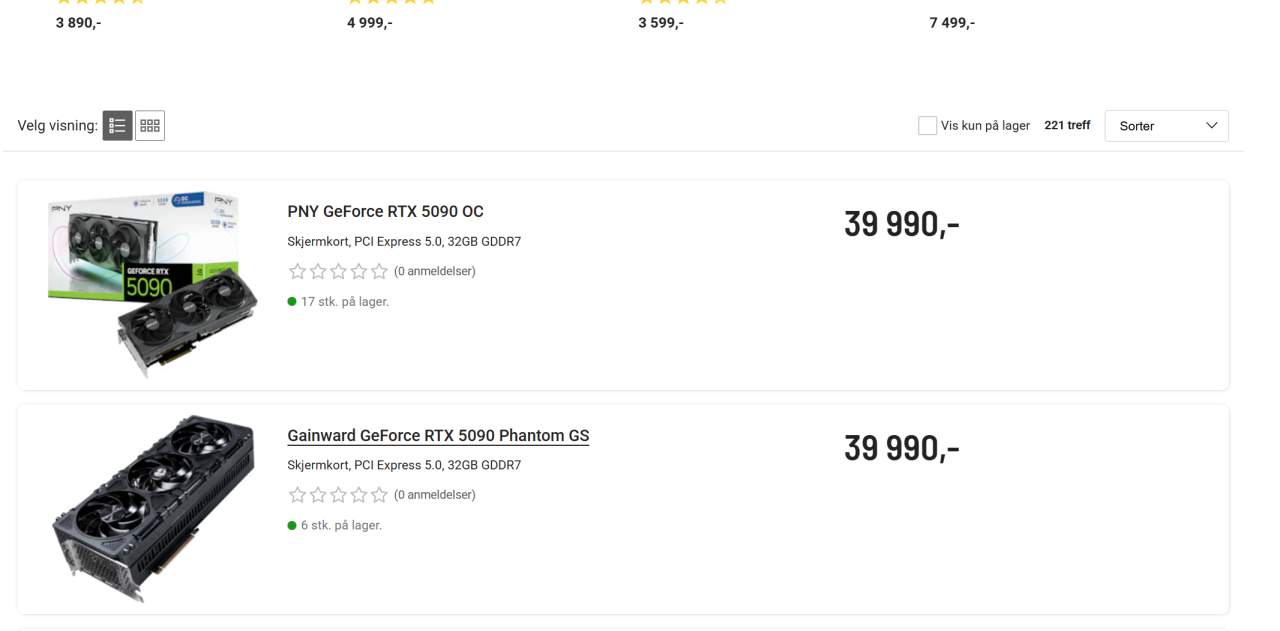Click fifth rating star of PNY card
The image size is (1280, 631).
point(379,271)
